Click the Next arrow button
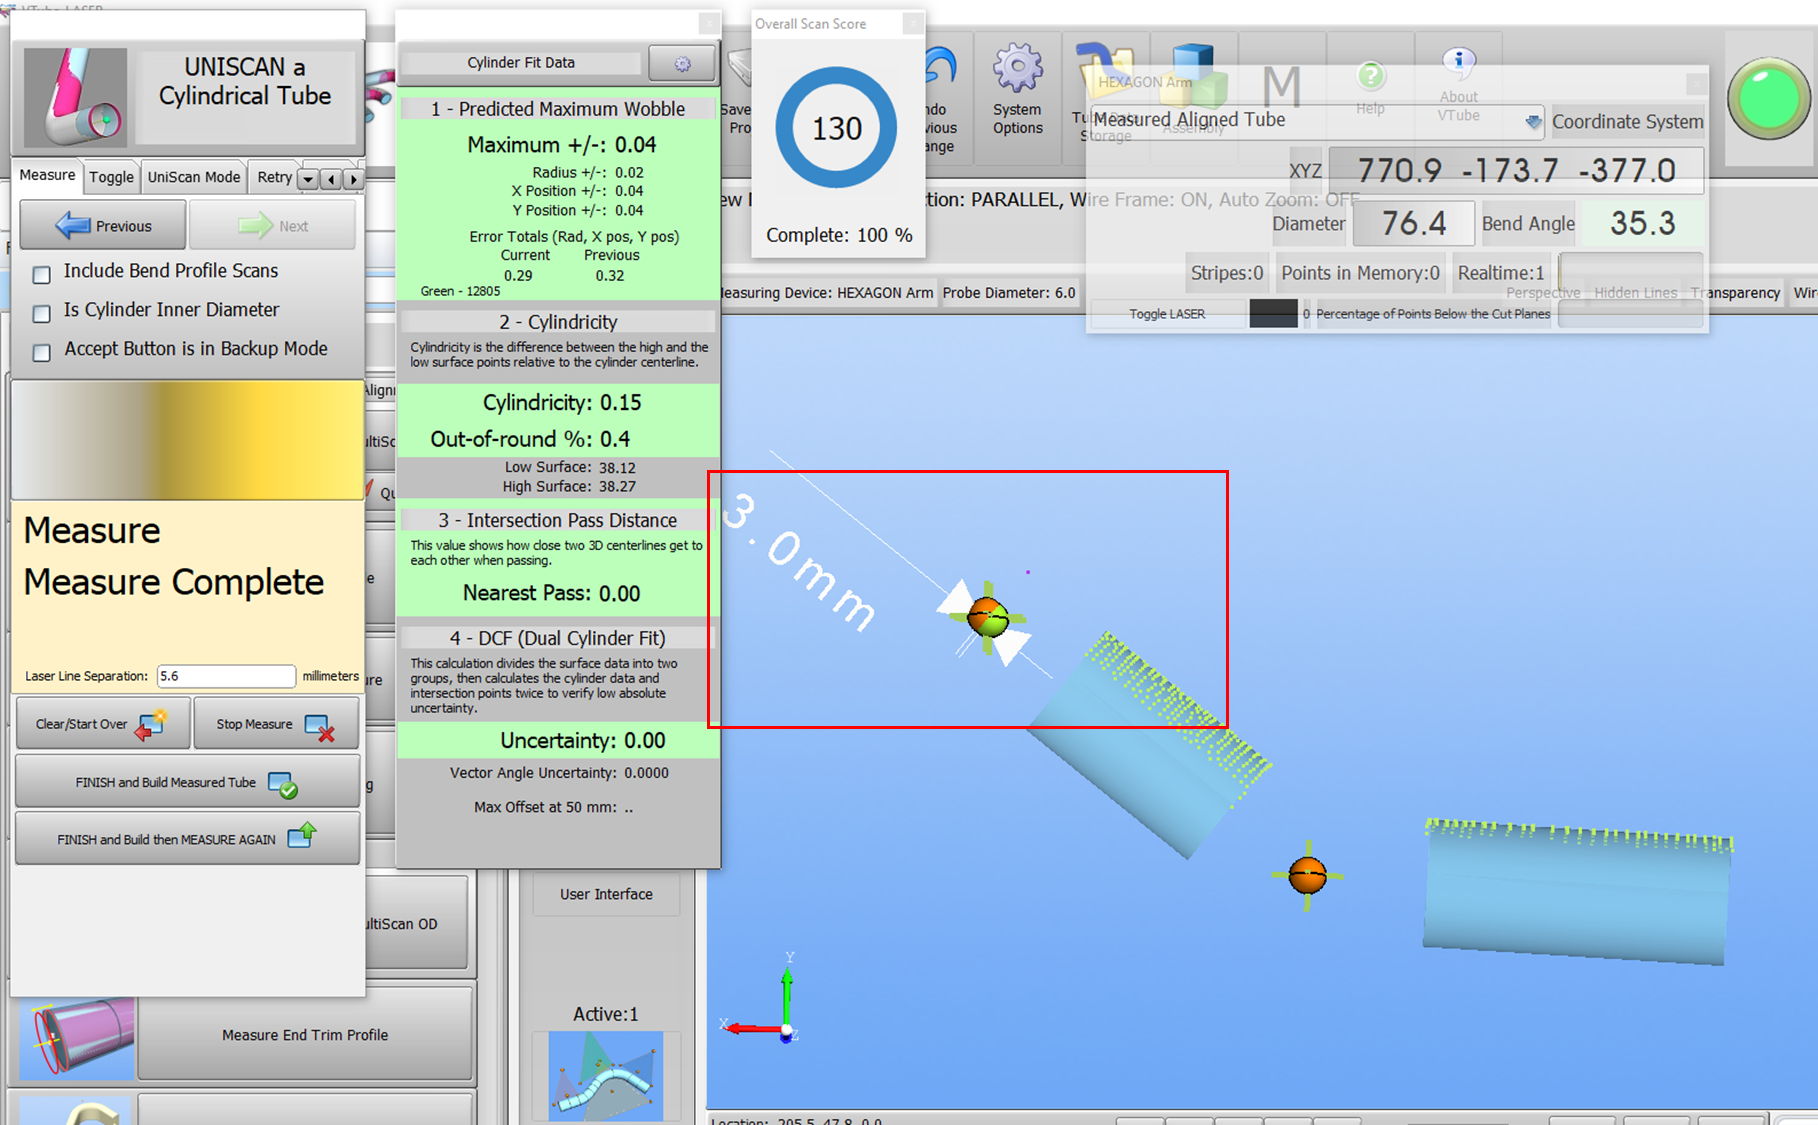 [273, 225]
